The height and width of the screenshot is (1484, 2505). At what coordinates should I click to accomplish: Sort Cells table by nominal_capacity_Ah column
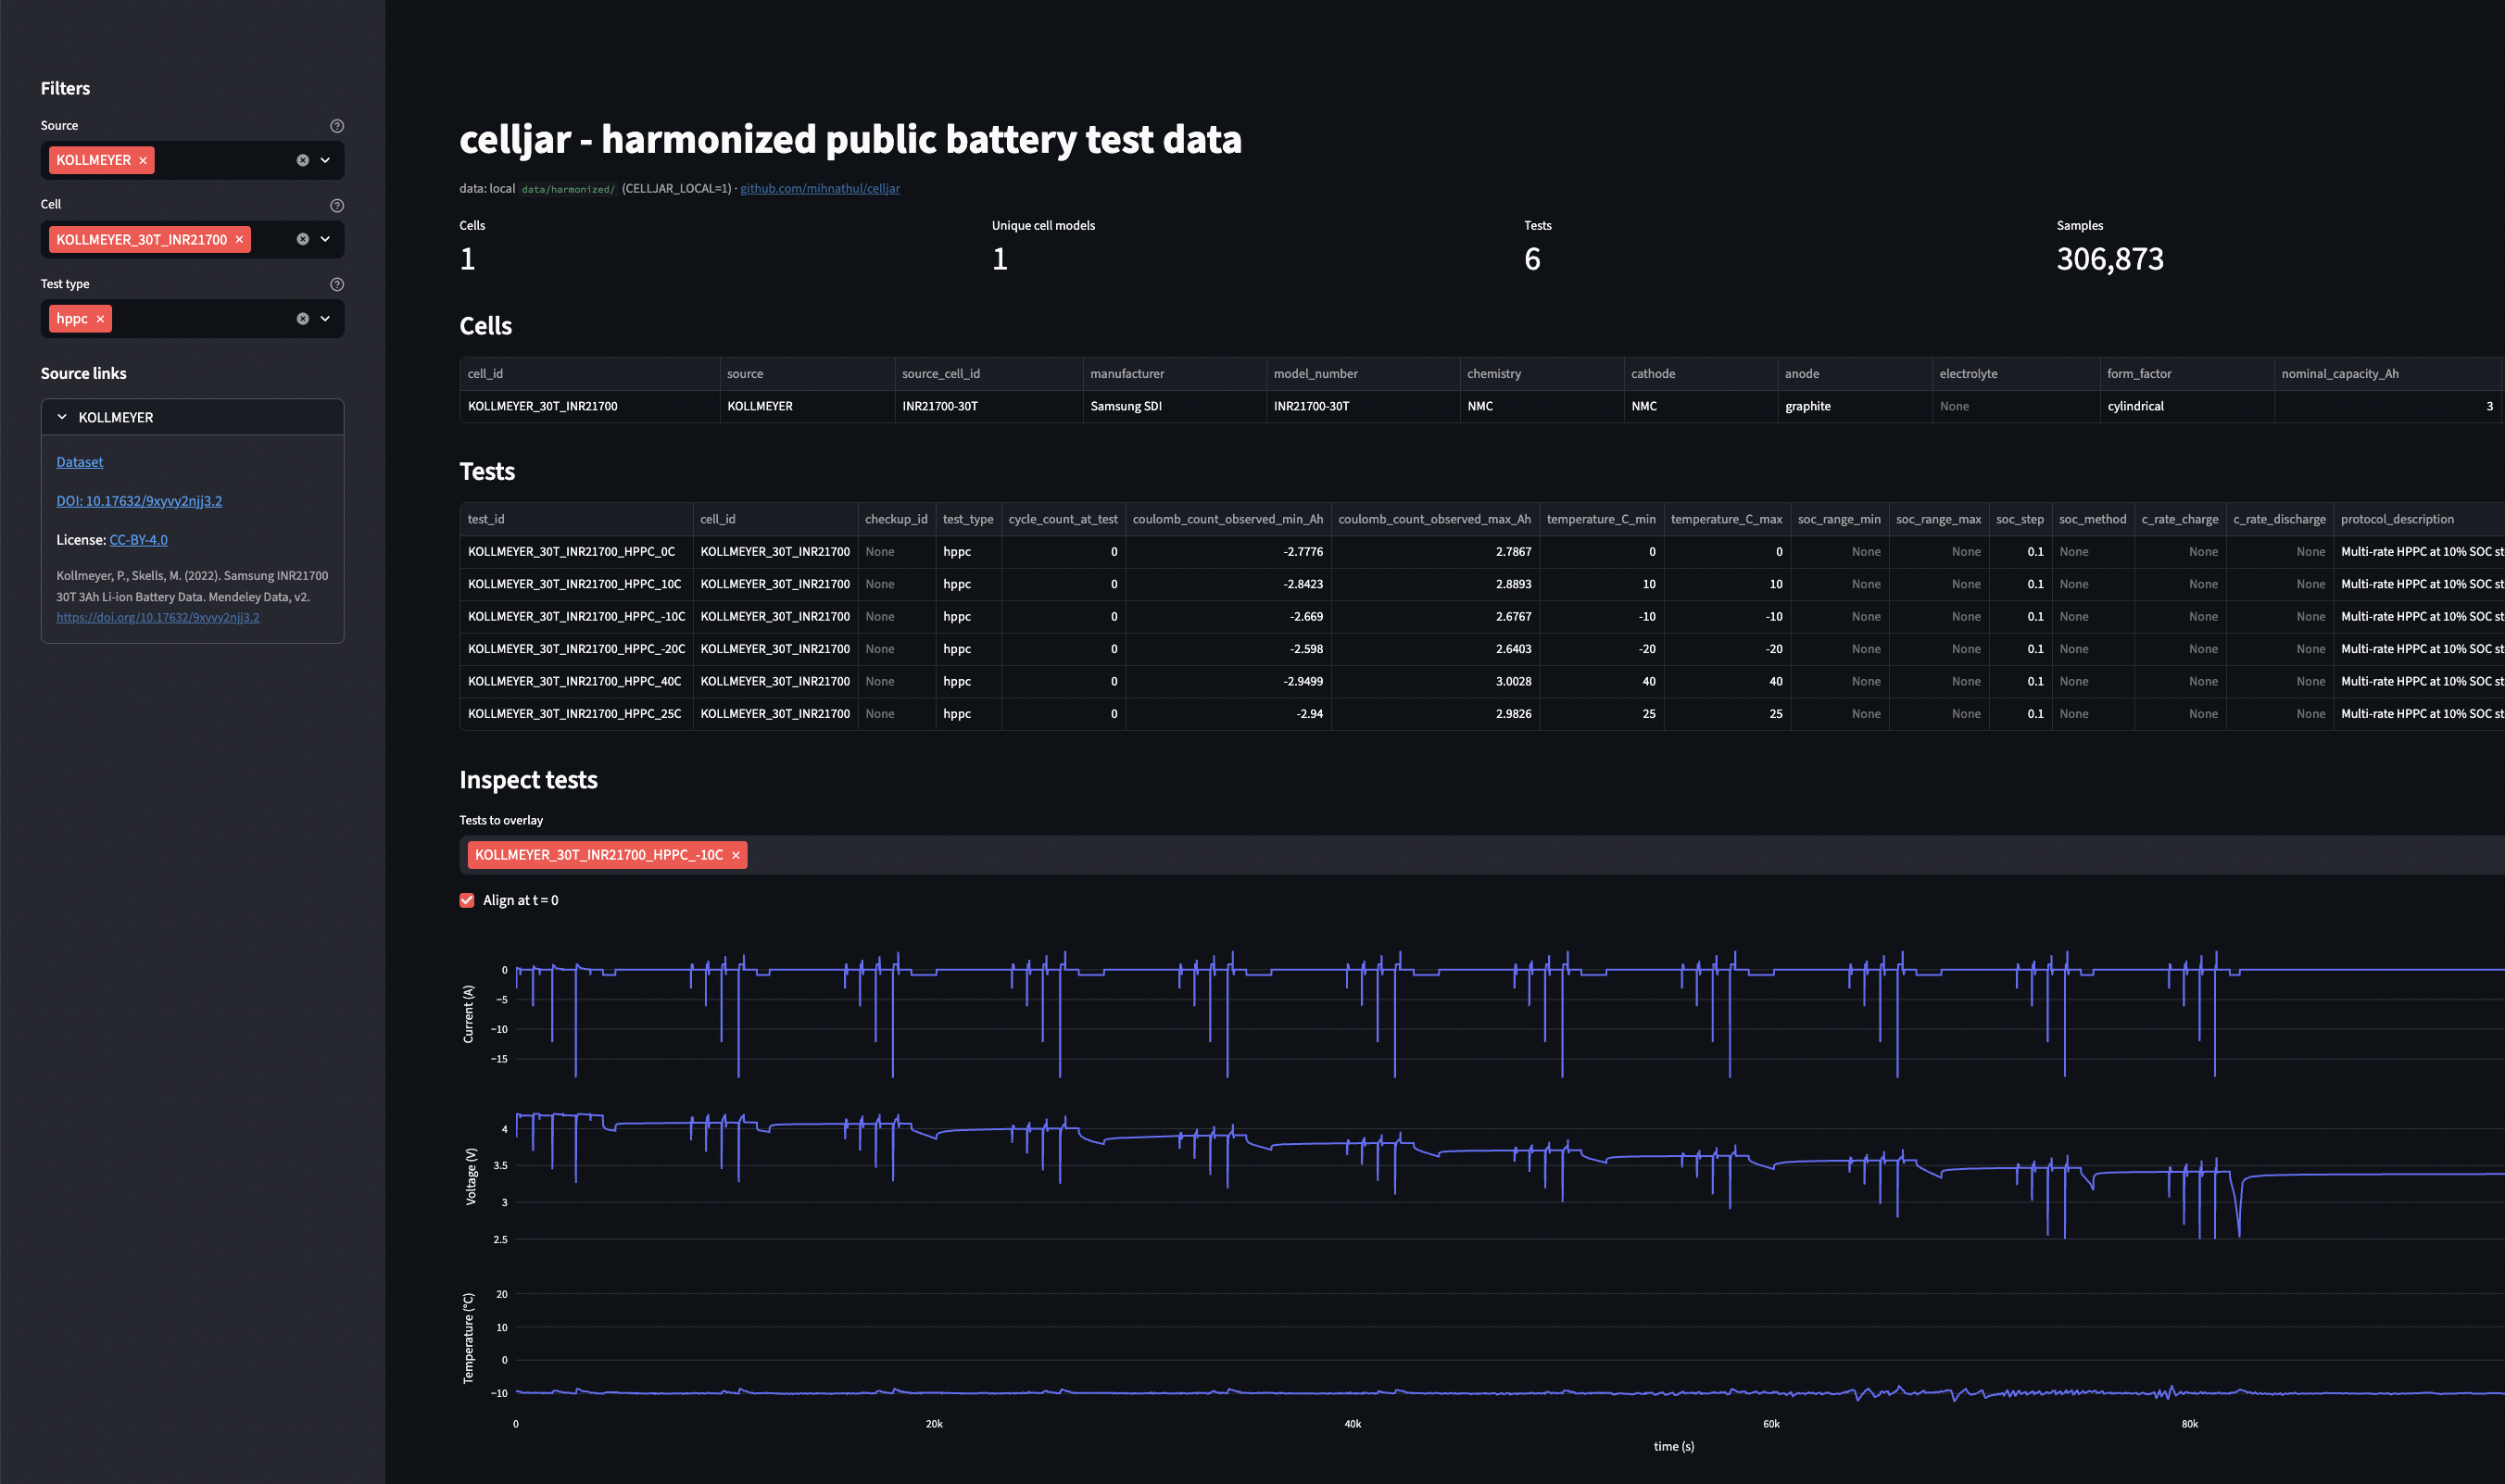(x=2387, y=374)
